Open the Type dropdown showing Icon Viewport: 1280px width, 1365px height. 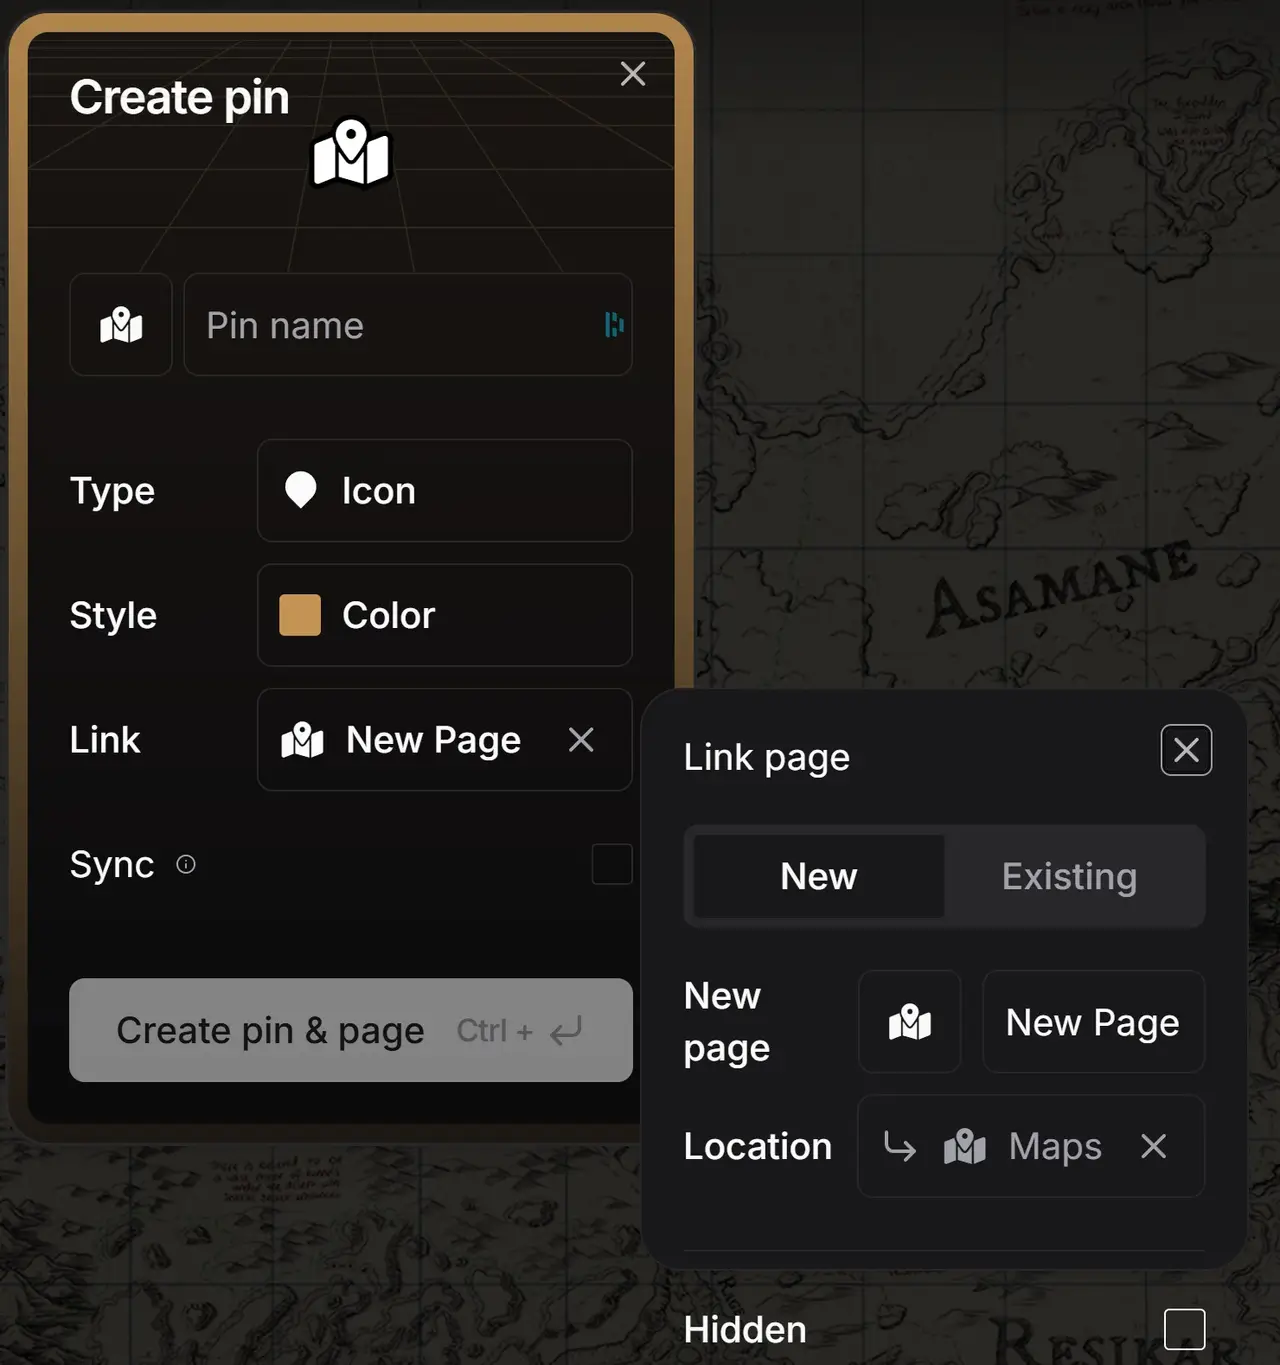click(445, 491)
